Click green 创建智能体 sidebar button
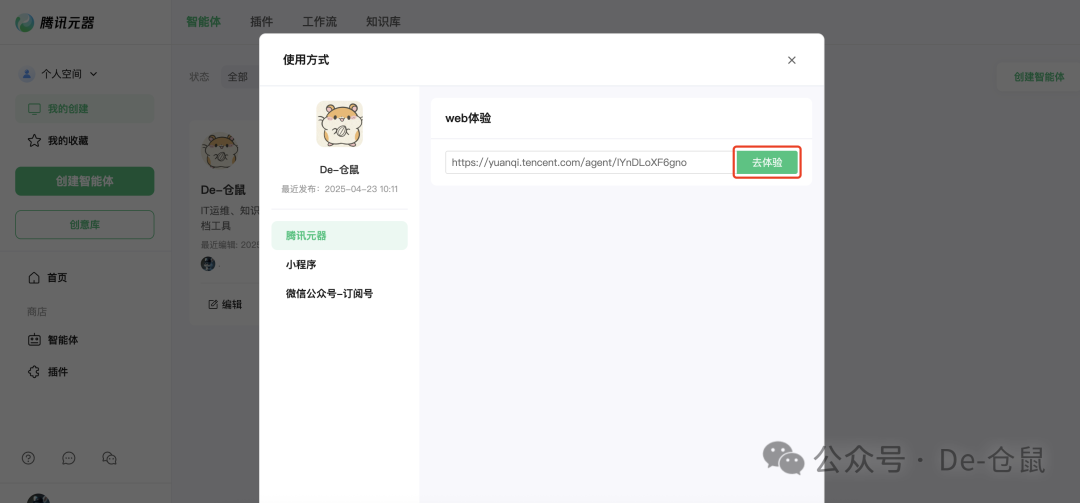The image size is (1080, 503). coord(85,181)
